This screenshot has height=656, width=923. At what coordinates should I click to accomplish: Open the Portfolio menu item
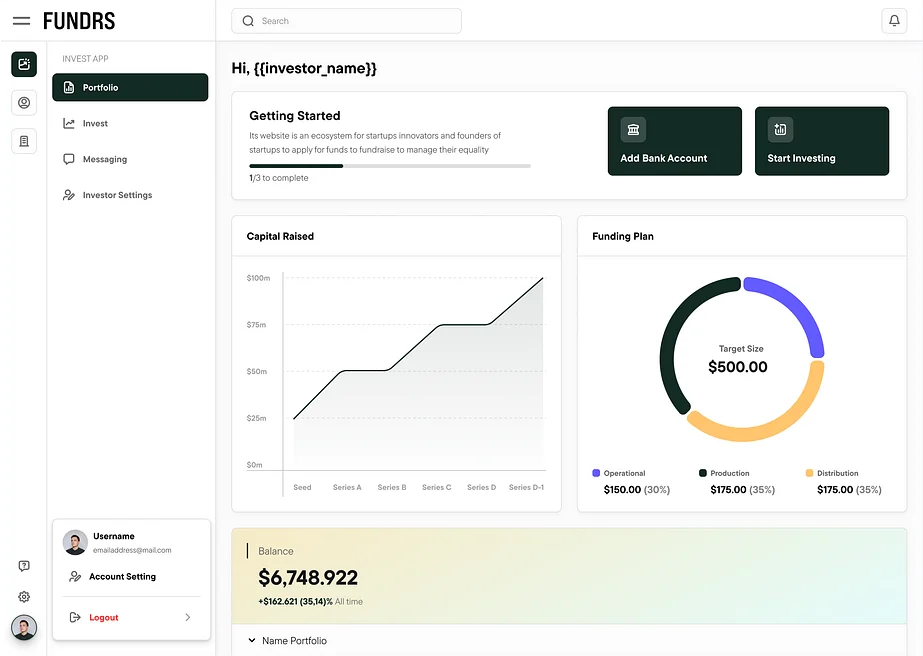click(x=130, y=88)
